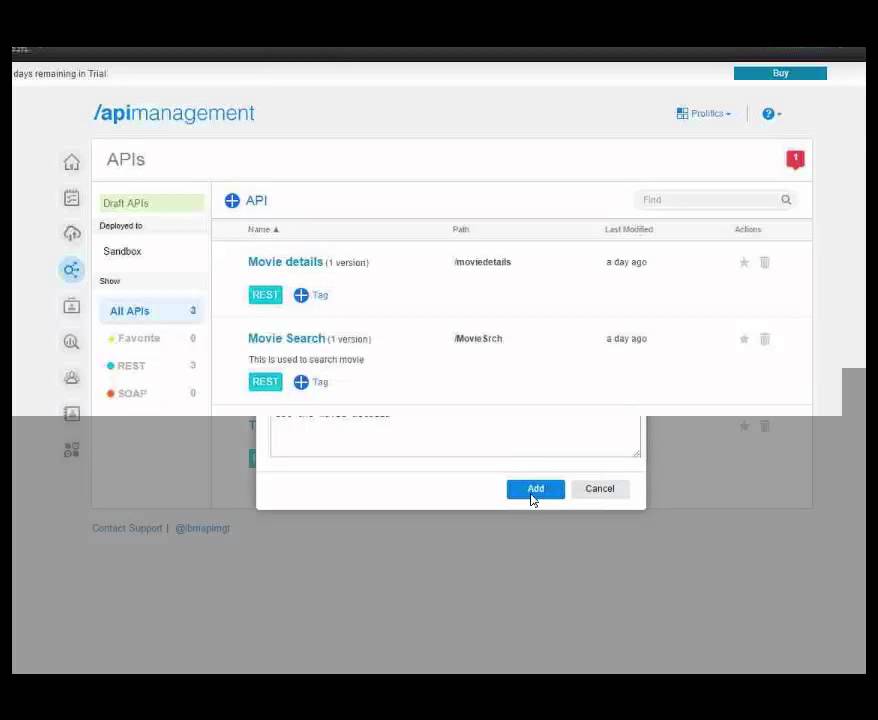Click the Path column header
This screenshot has height=720, width=878.
461,230
